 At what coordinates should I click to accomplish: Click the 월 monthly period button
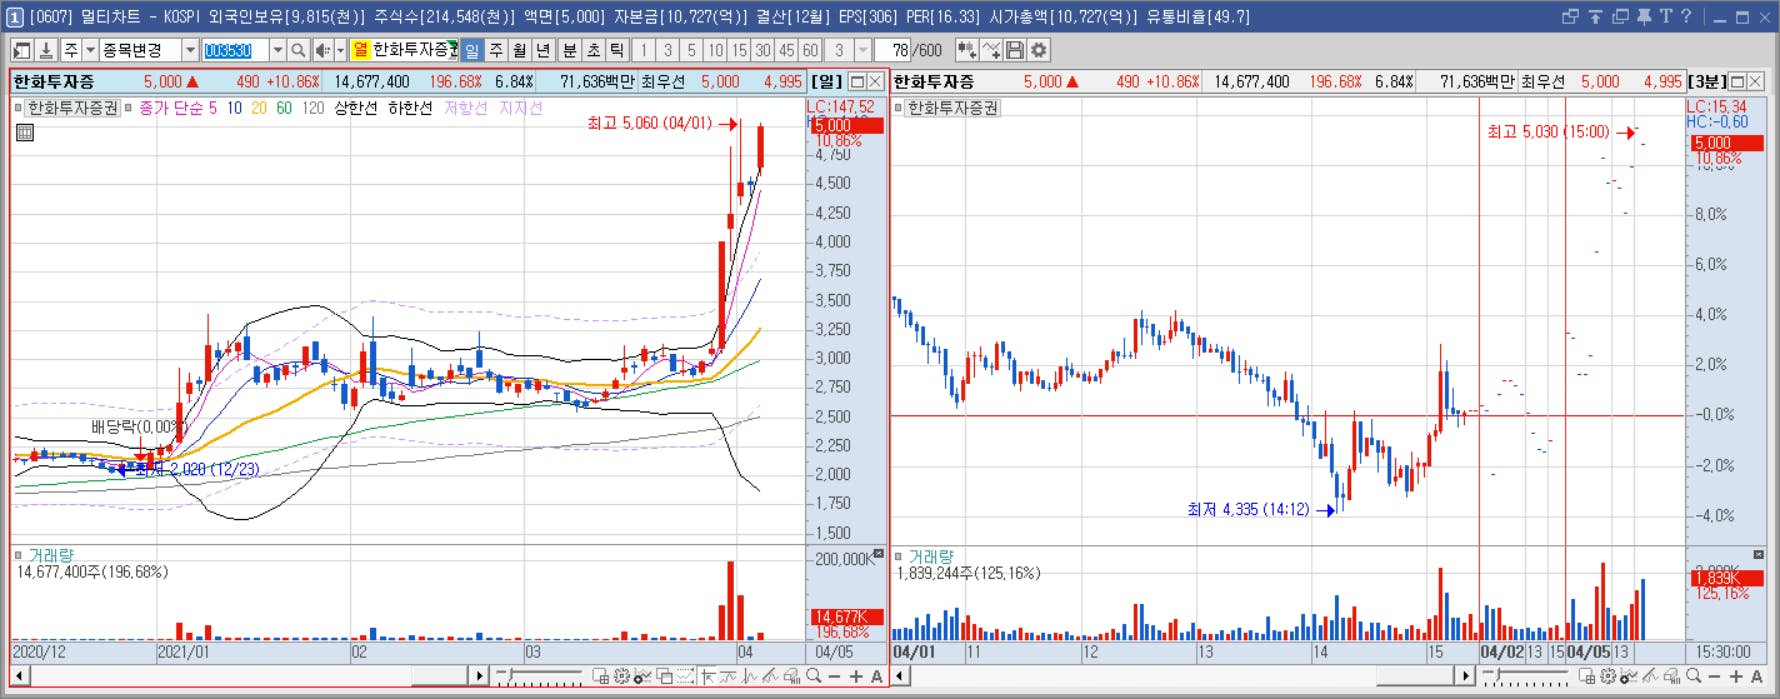520,50
